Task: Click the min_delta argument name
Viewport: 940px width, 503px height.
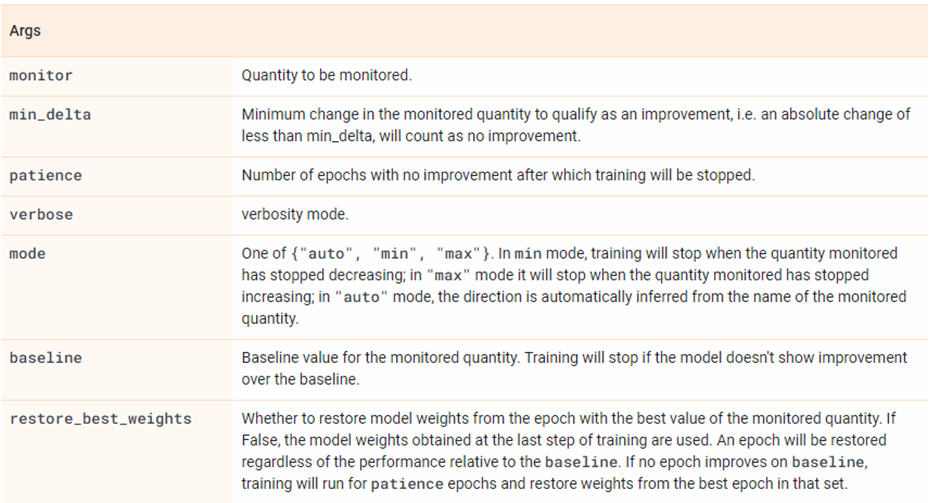Action: (x=50, y=115)
